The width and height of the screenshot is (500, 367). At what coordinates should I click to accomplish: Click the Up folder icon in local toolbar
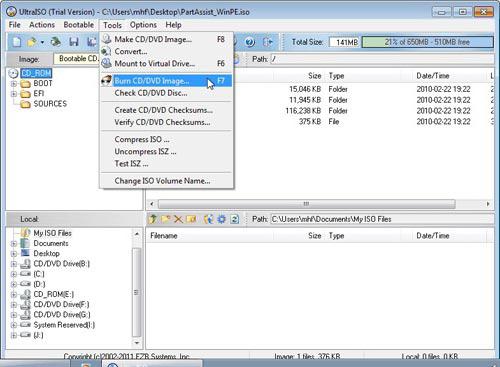click(153, 219)
